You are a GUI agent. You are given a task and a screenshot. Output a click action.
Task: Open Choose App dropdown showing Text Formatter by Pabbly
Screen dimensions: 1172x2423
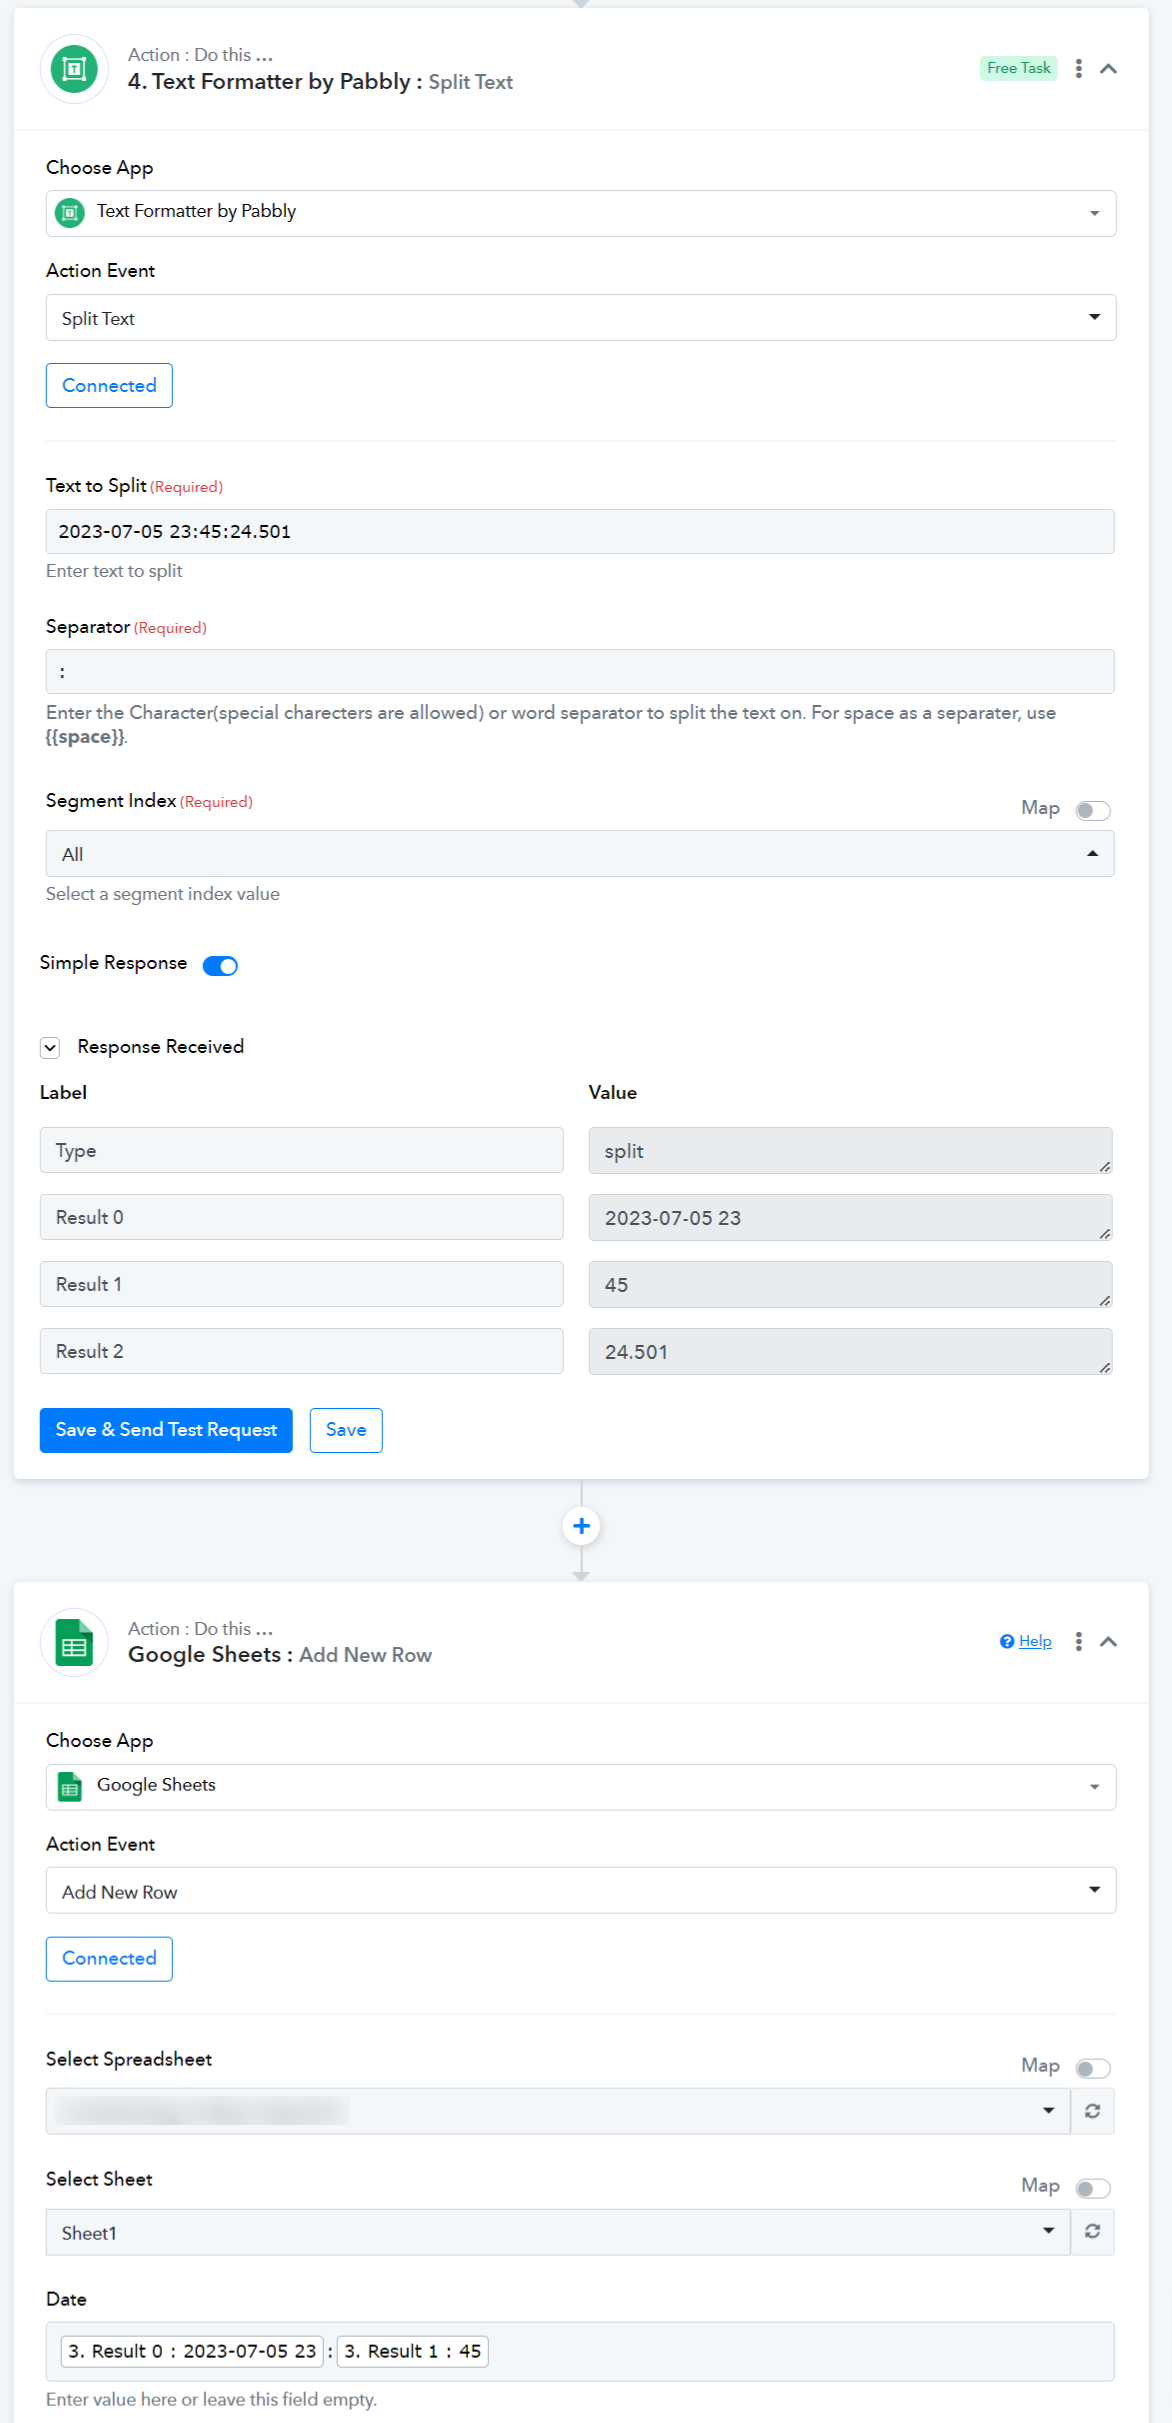(x=580, y=213)
